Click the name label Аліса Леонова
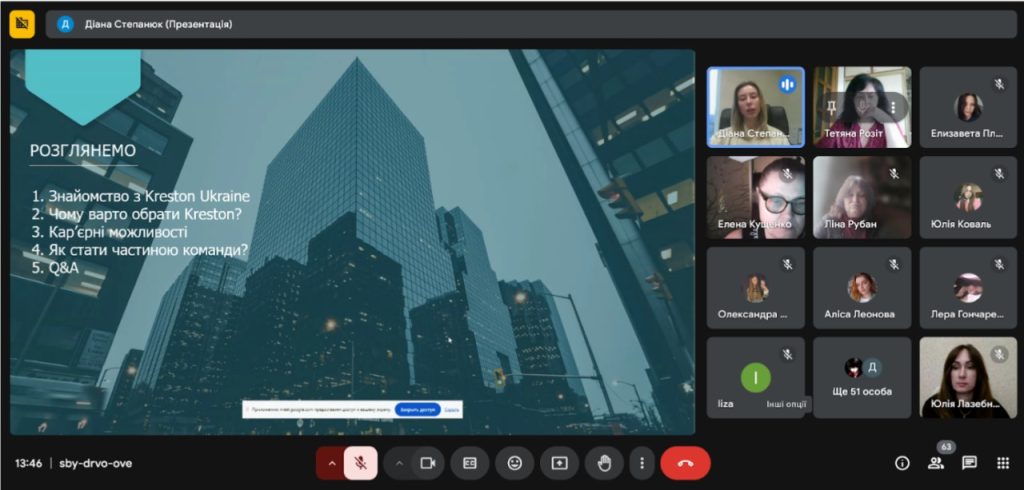Viewport: 1024px width, 490px height. pos(859,314)
